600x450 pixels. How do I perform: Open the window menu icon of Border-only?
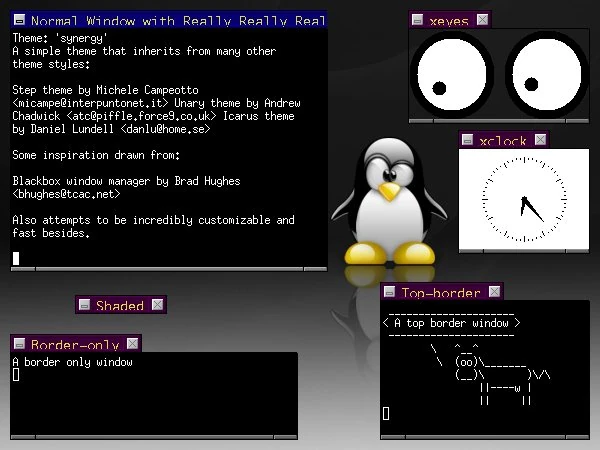pos(19,344)
